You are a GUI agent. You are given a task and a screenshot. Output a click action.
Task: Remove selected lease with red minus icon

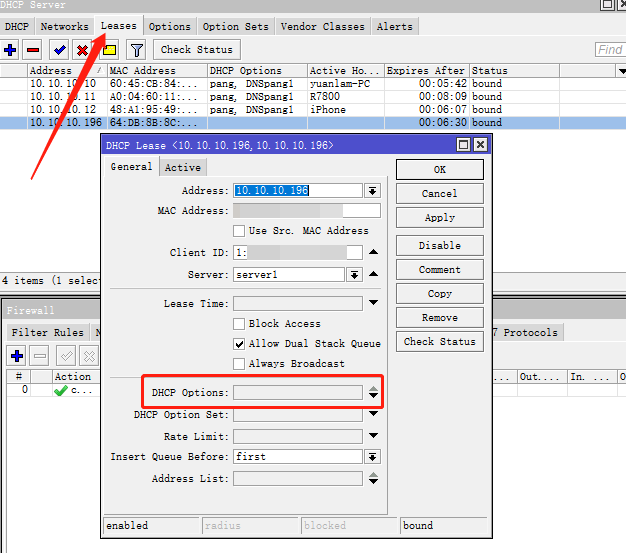click(33, 50)
